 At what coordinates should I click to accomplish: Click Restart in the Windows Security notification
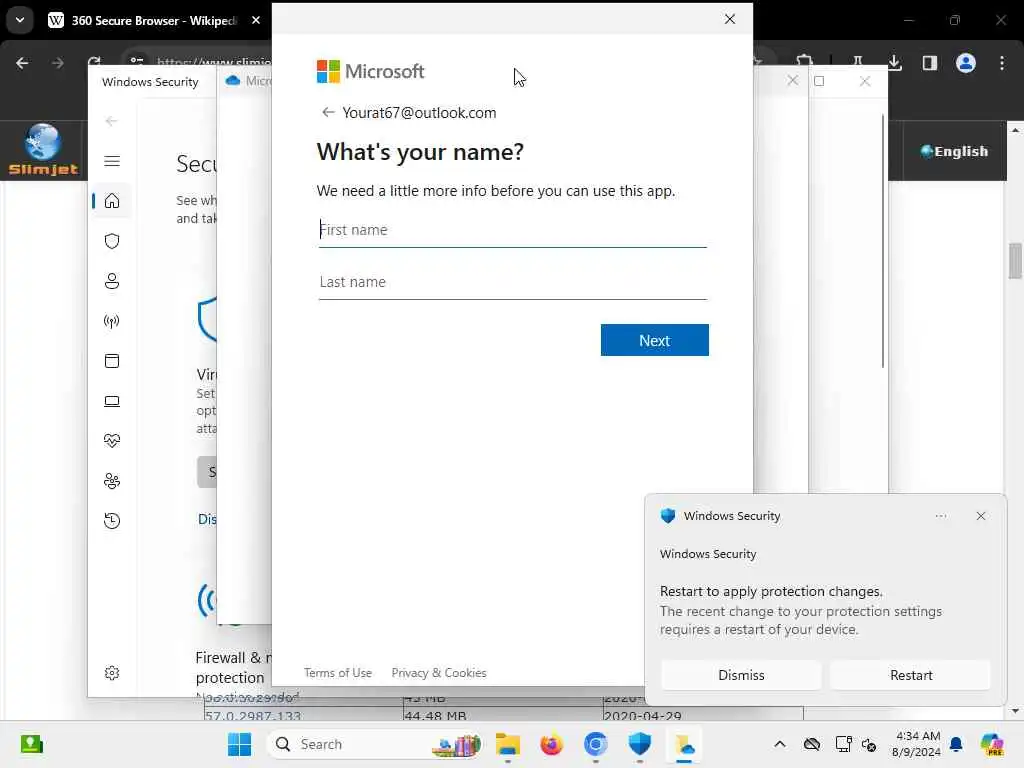click(910, 675)
